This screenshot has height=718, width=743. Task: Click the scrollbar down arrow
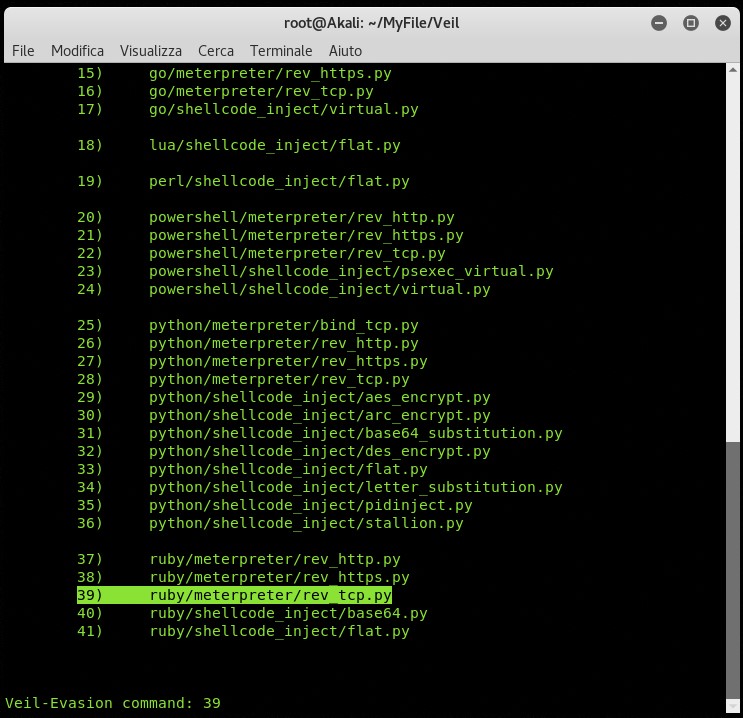pyautogui.click(x=733, y=706)
